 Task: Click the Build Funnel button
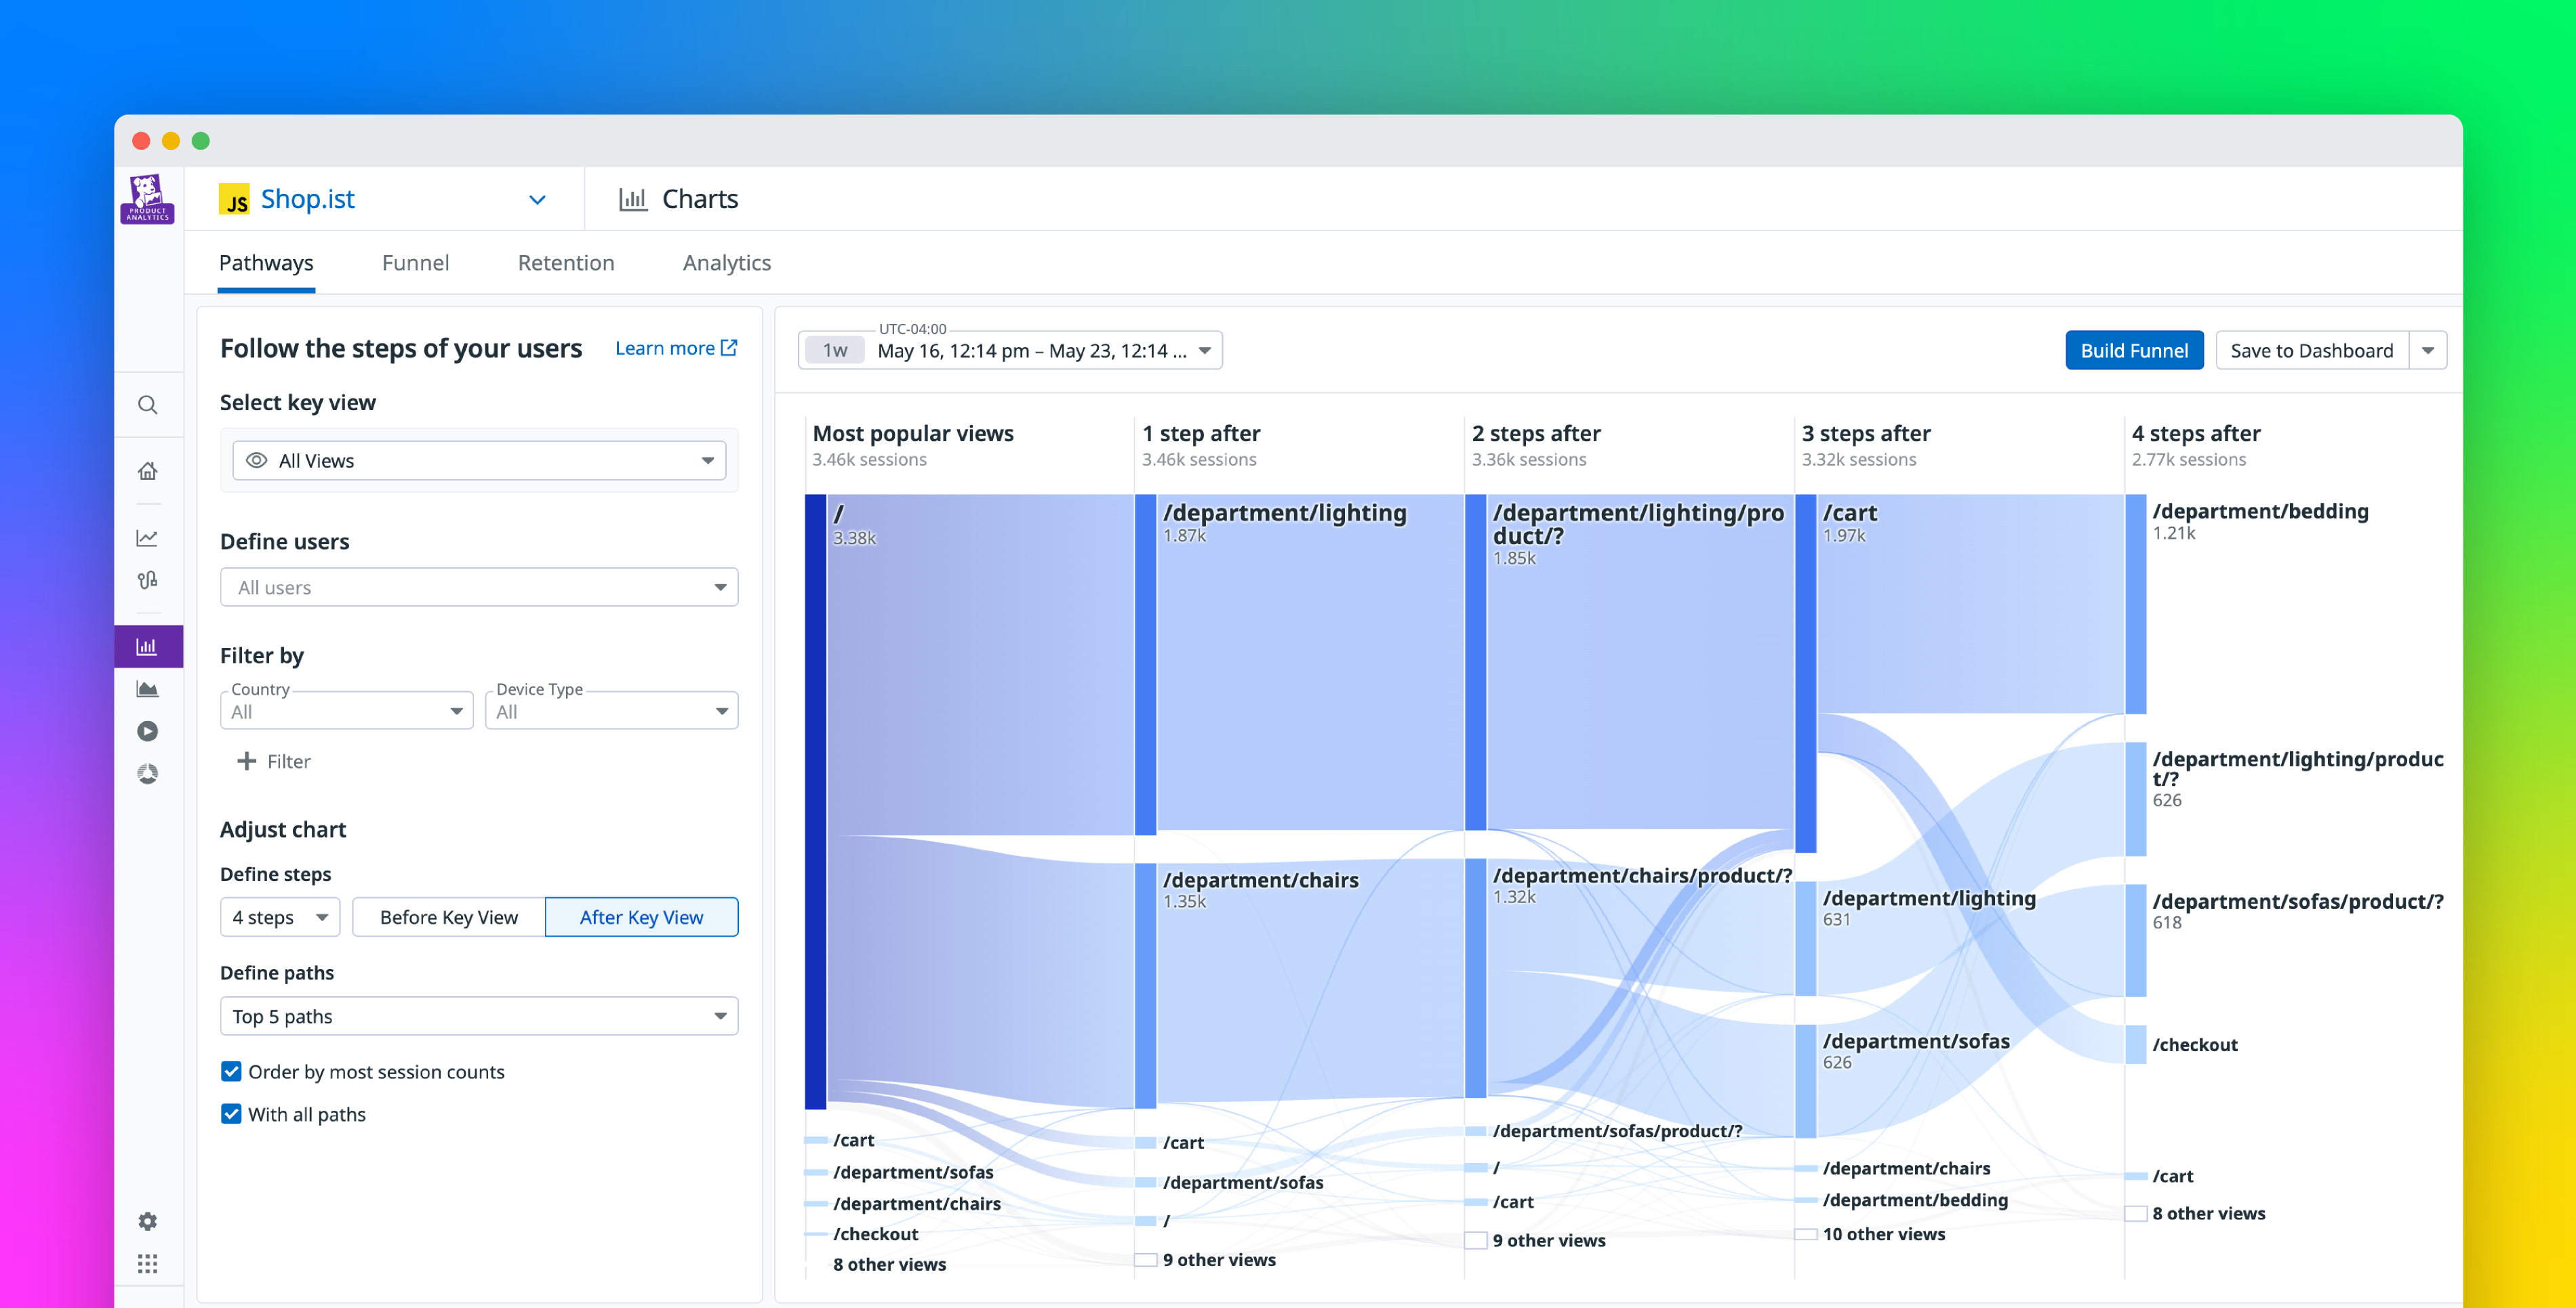pos(2134,350)
